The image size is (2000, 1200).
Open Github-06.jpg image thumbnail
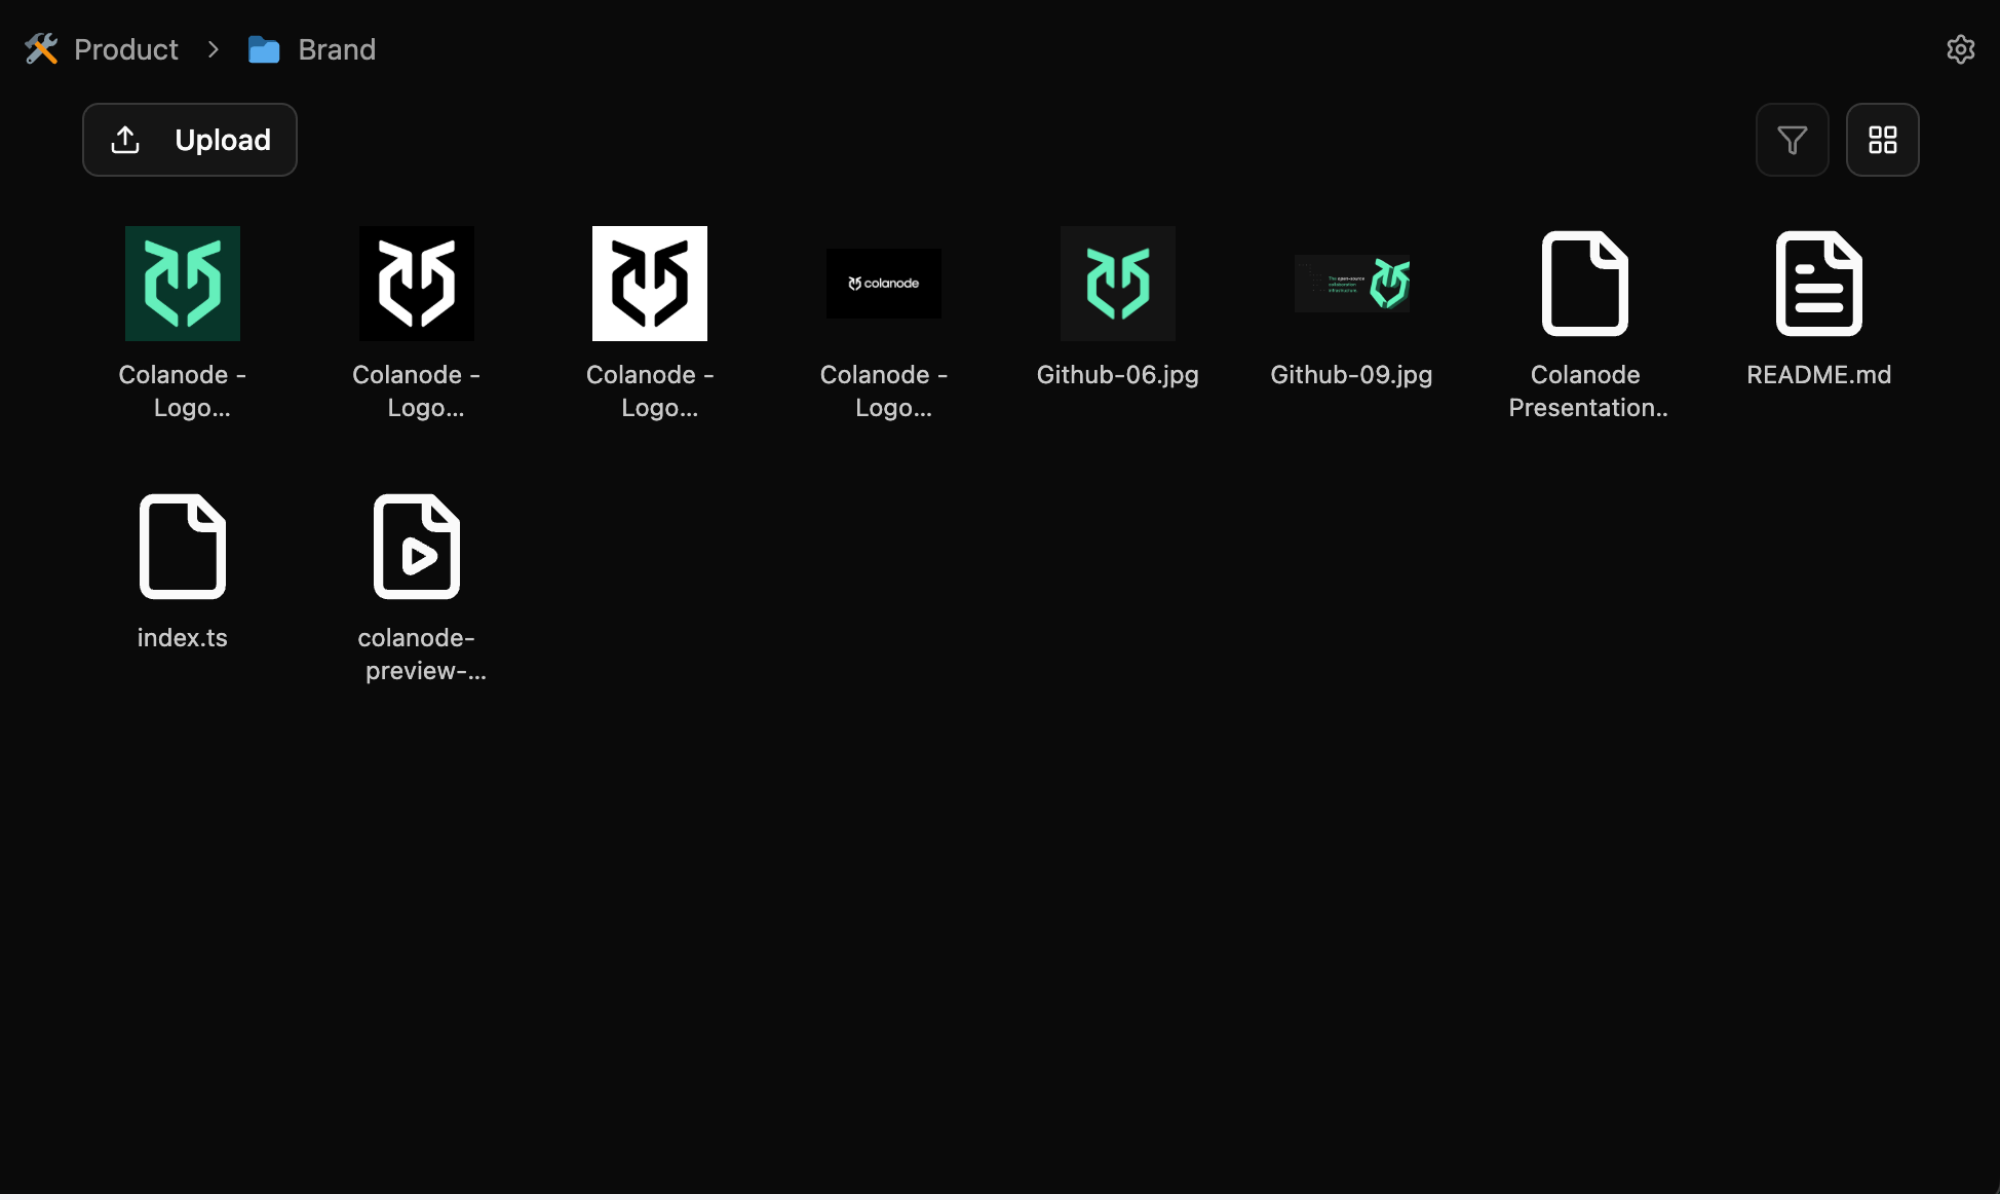coord(1117,283)
